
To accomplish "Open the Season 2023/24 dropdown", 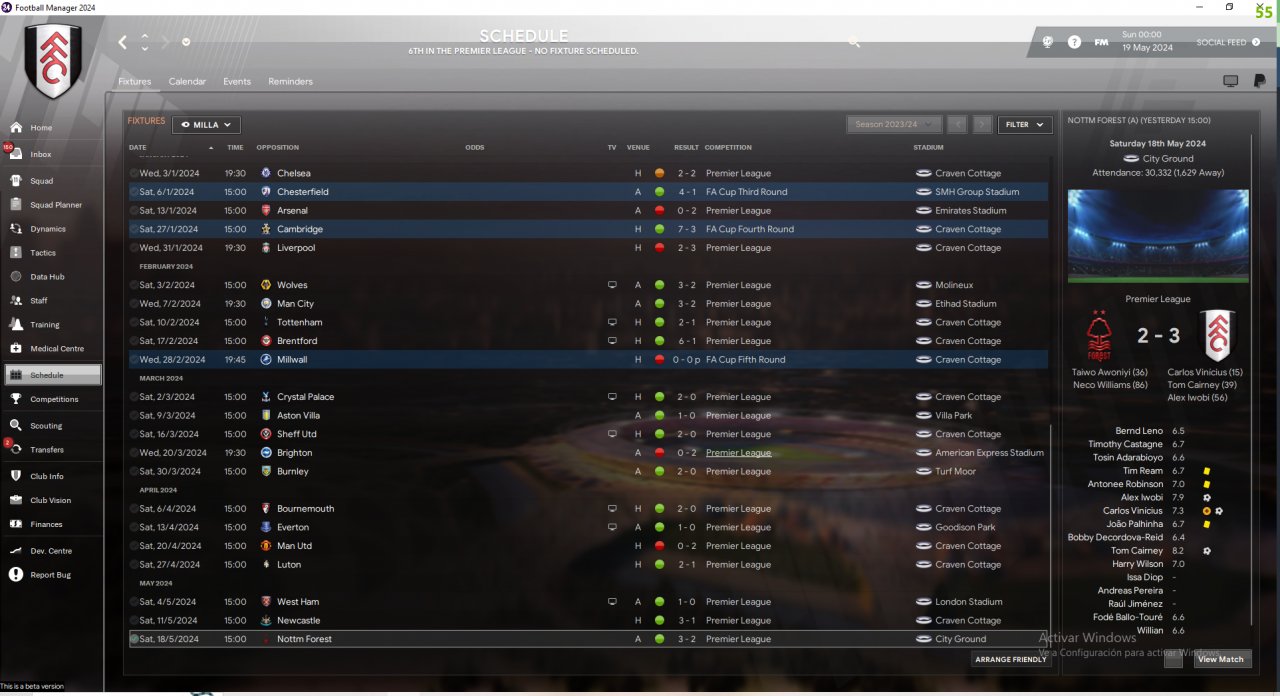I will [x=894, y=124].
